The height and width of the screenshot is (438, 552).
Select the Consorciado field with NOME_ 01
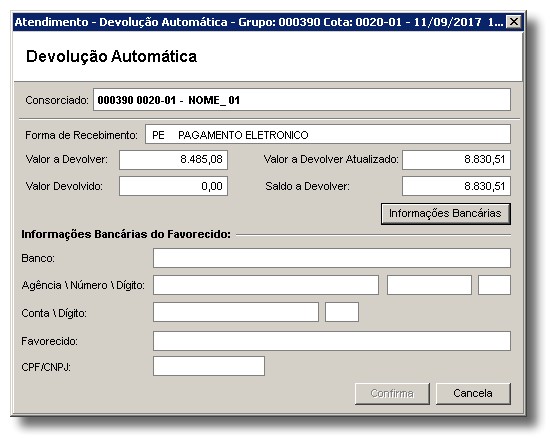pyautogui.click(x=302, y=100)
